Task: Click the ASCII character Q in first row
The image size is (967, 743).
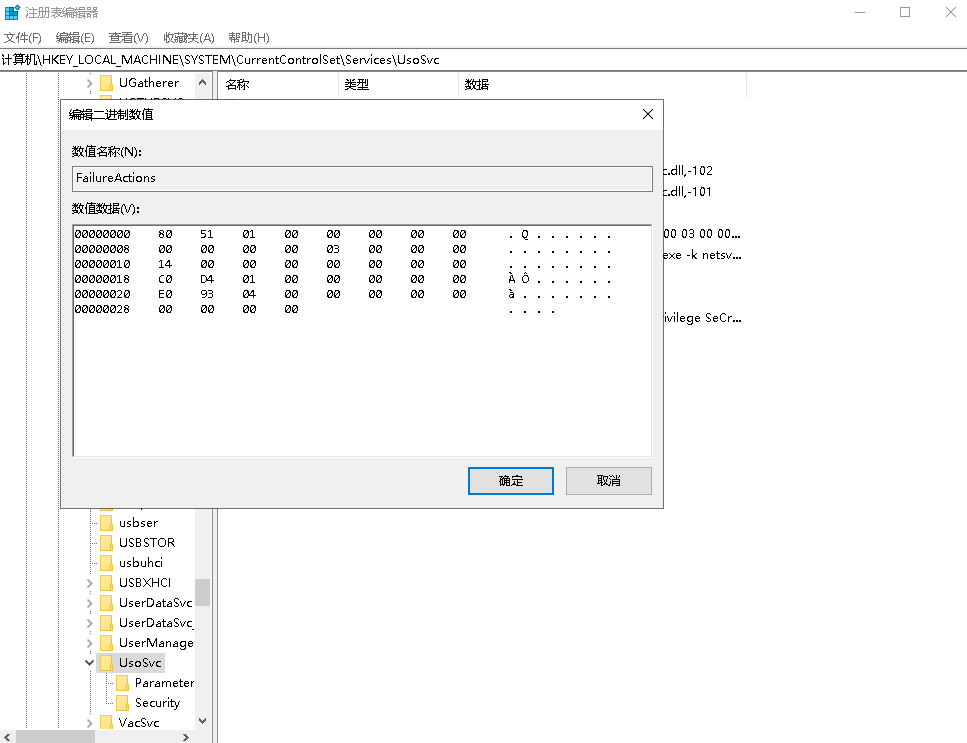Action: click(525, 234)
